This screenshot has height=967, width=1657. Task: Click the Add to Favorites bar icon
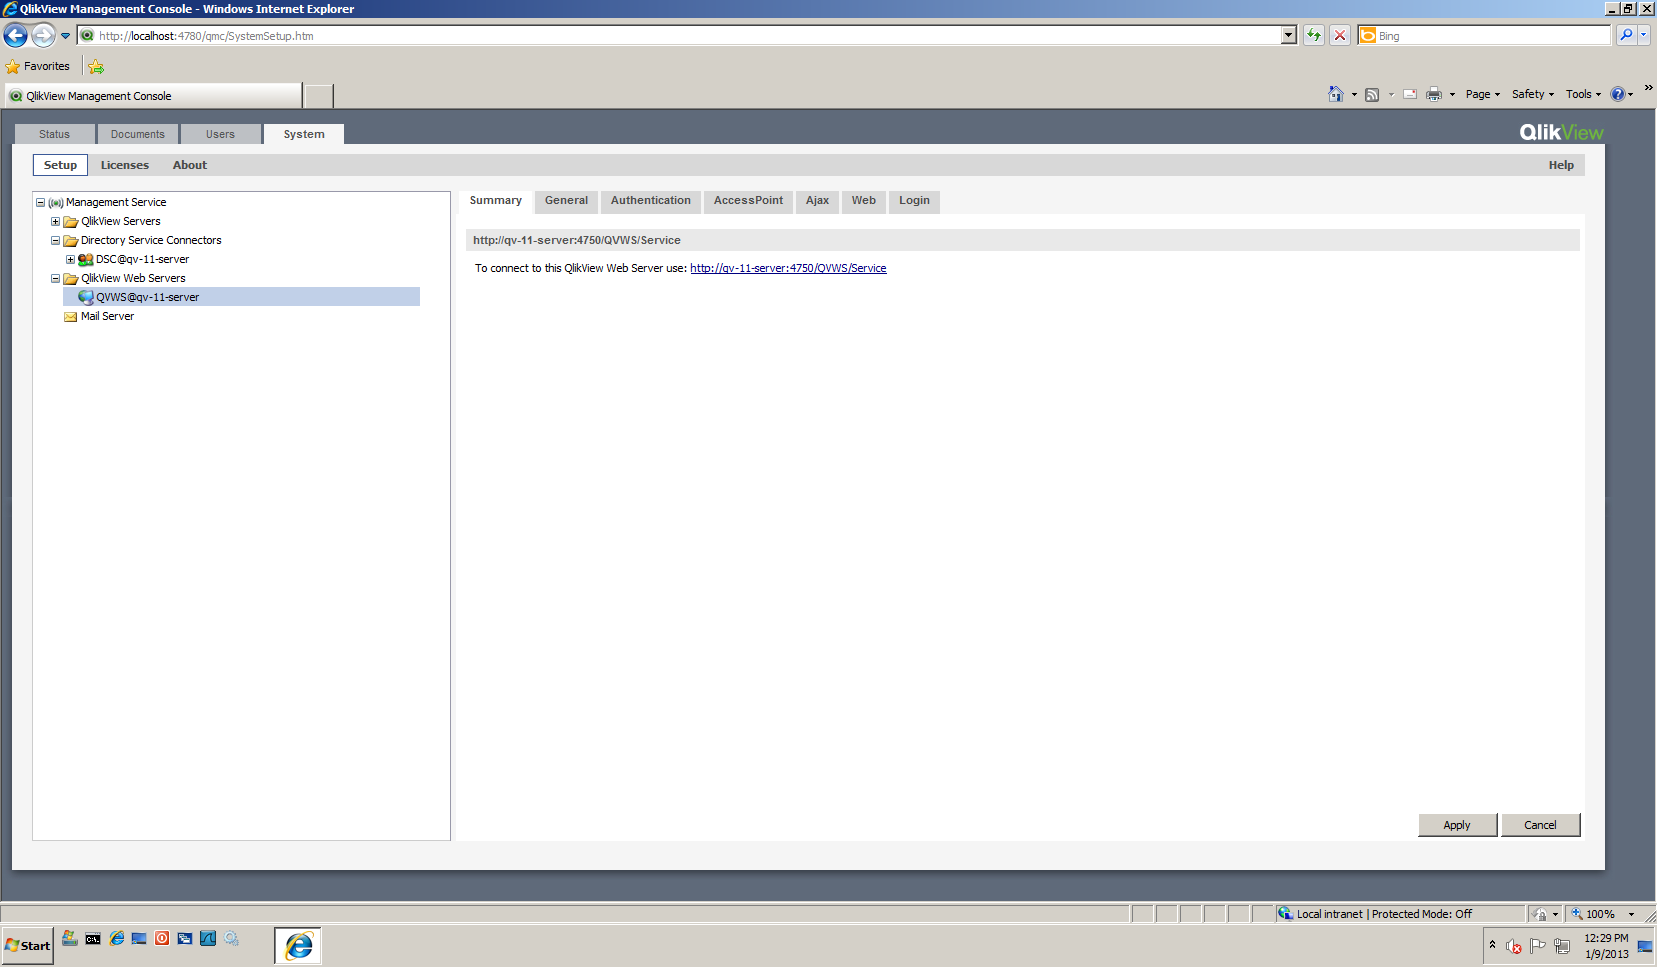[96, 67]
